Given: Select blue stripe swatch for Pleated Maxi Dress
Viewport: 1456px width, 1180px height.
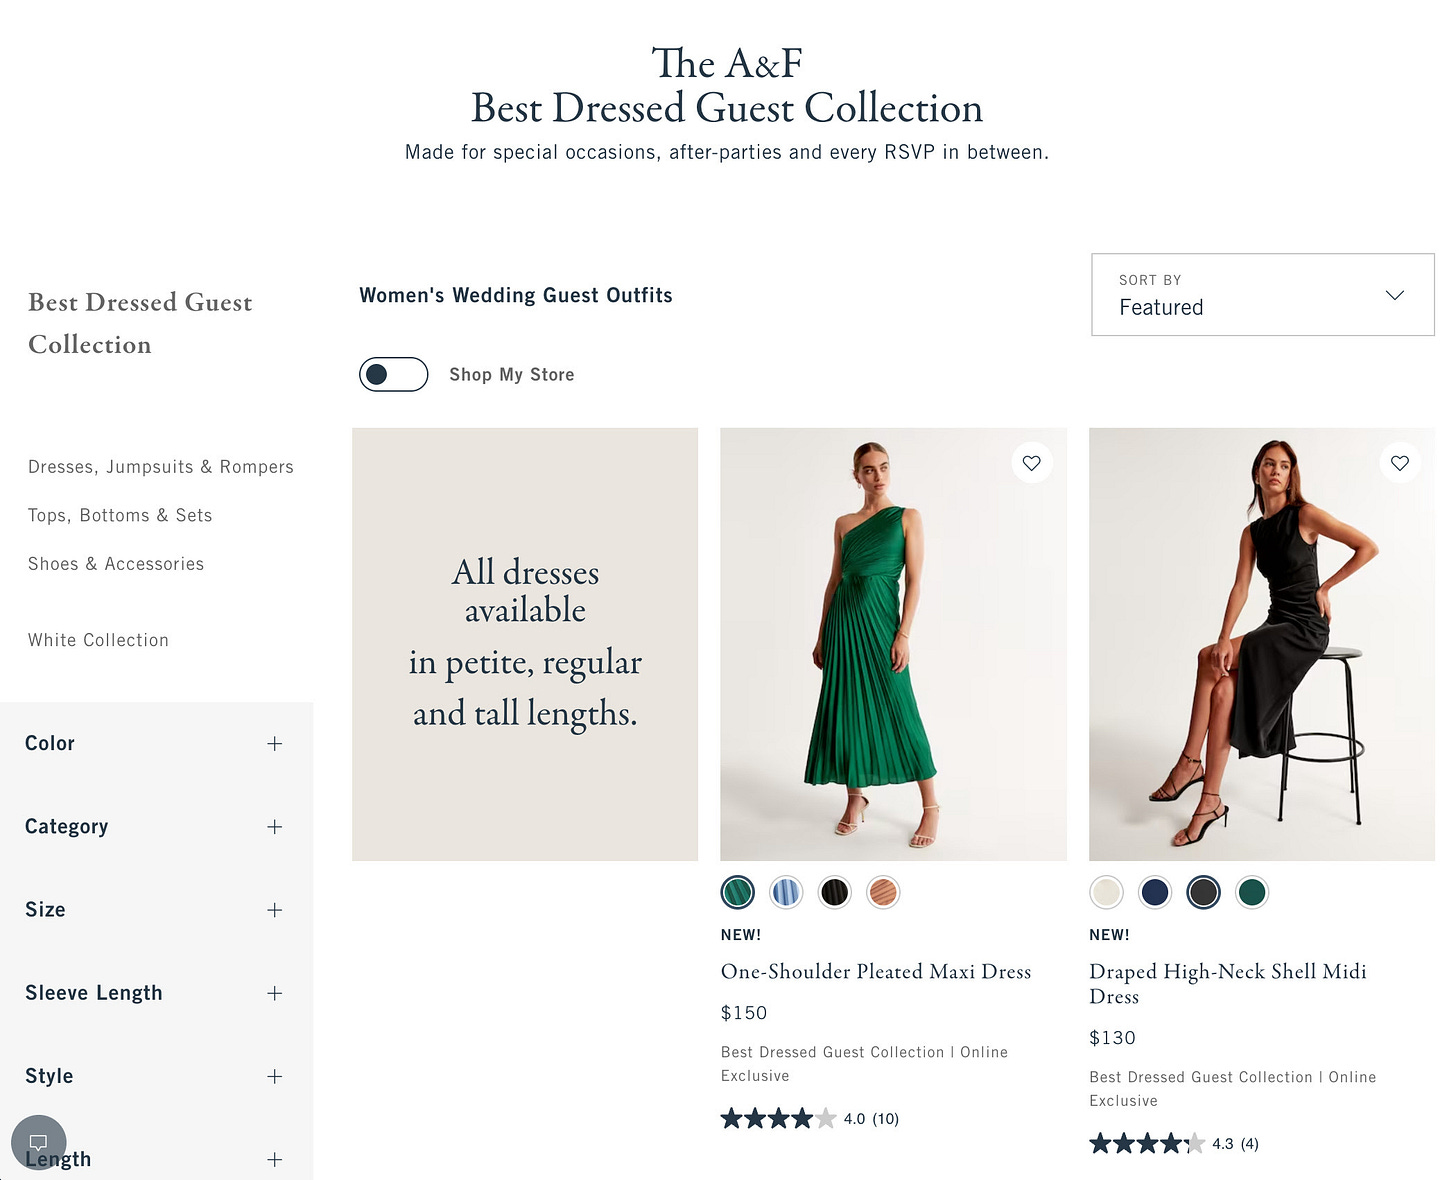Looking at the screenshot, I should (x=786, y=892).
